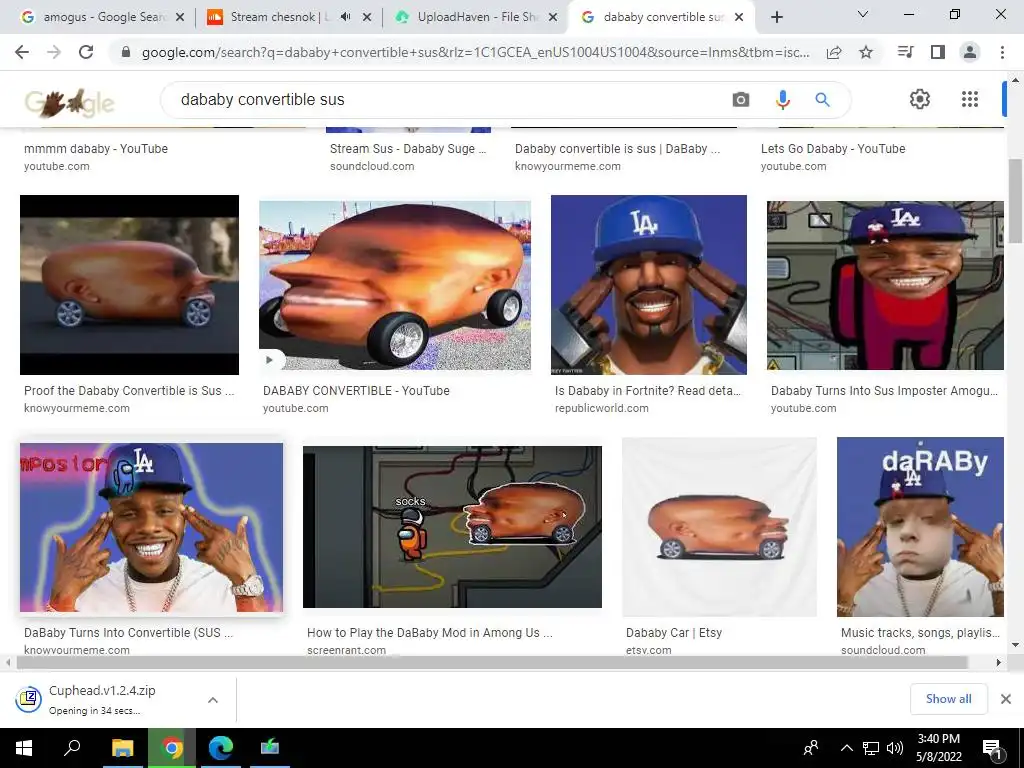Click How to Play the DaBaby Mod link

430,632
